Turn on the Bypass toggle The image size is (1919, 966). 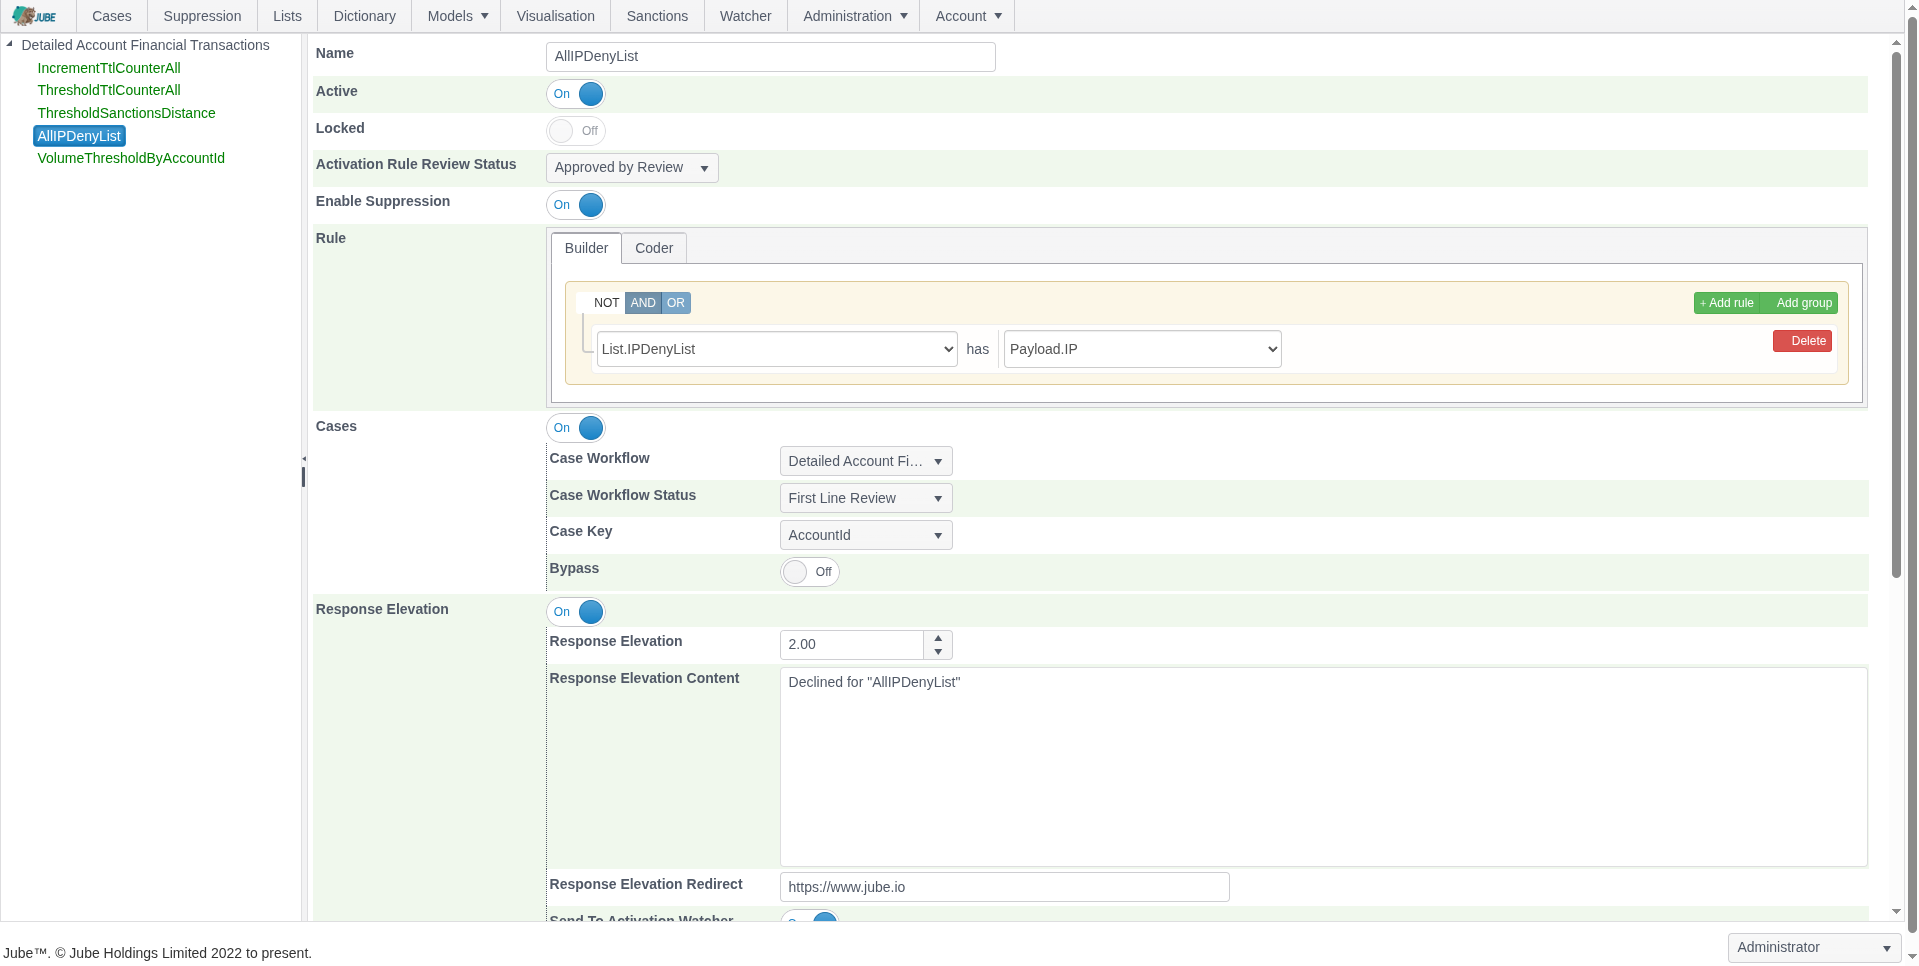click(809, 572)
